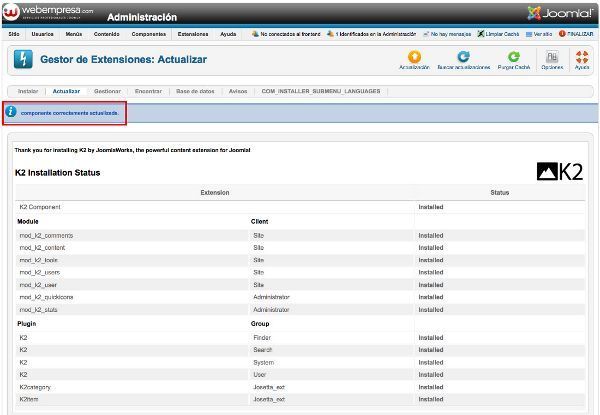Click No hay mensajes link

(447, 34)
